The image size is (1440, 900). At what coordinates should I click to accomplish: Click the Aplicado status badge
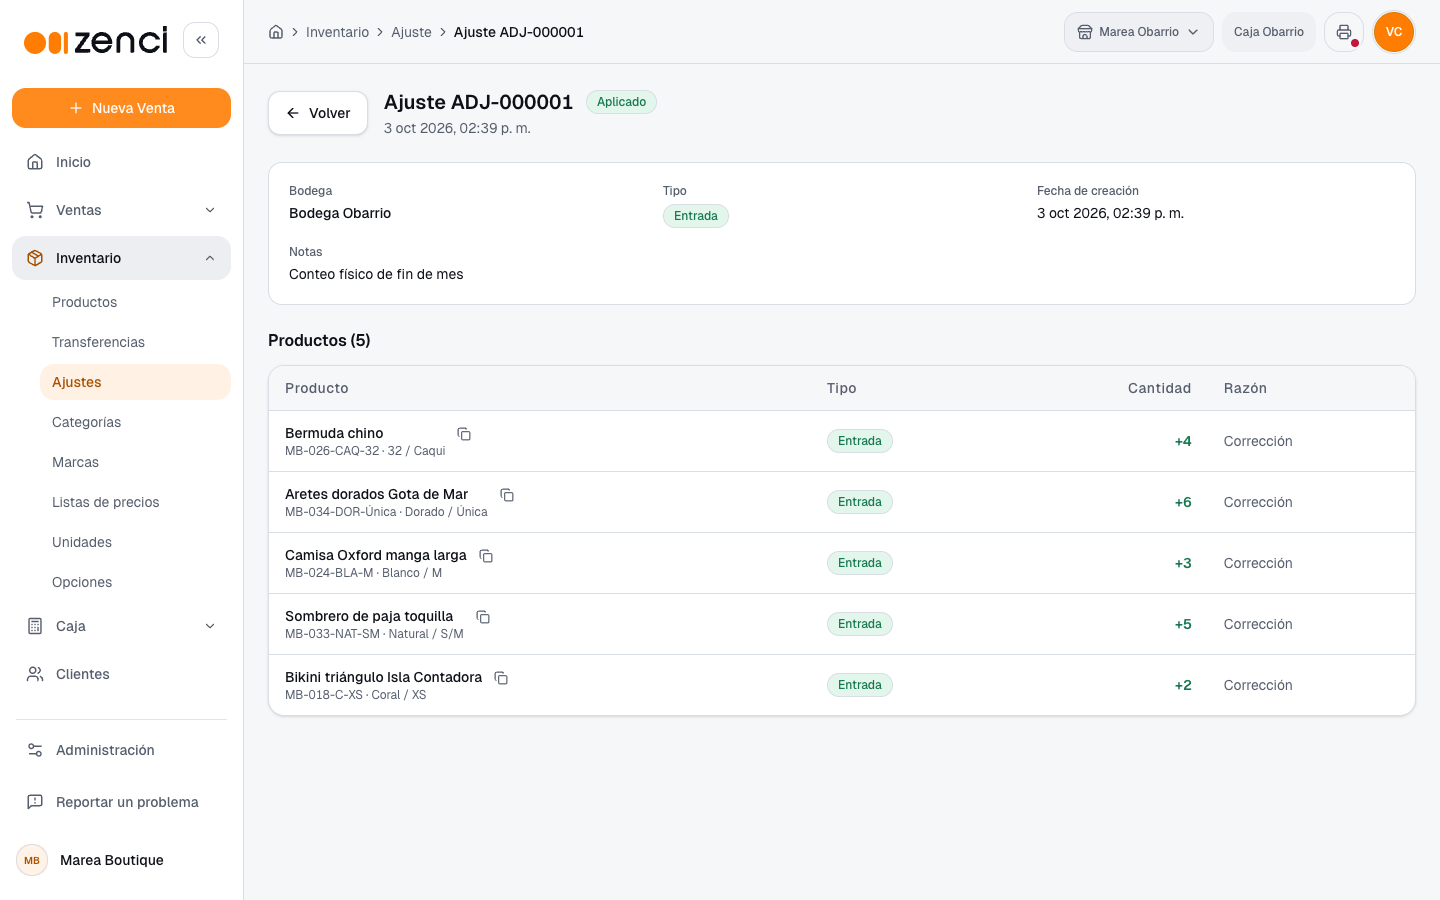(x=621, y=102)
